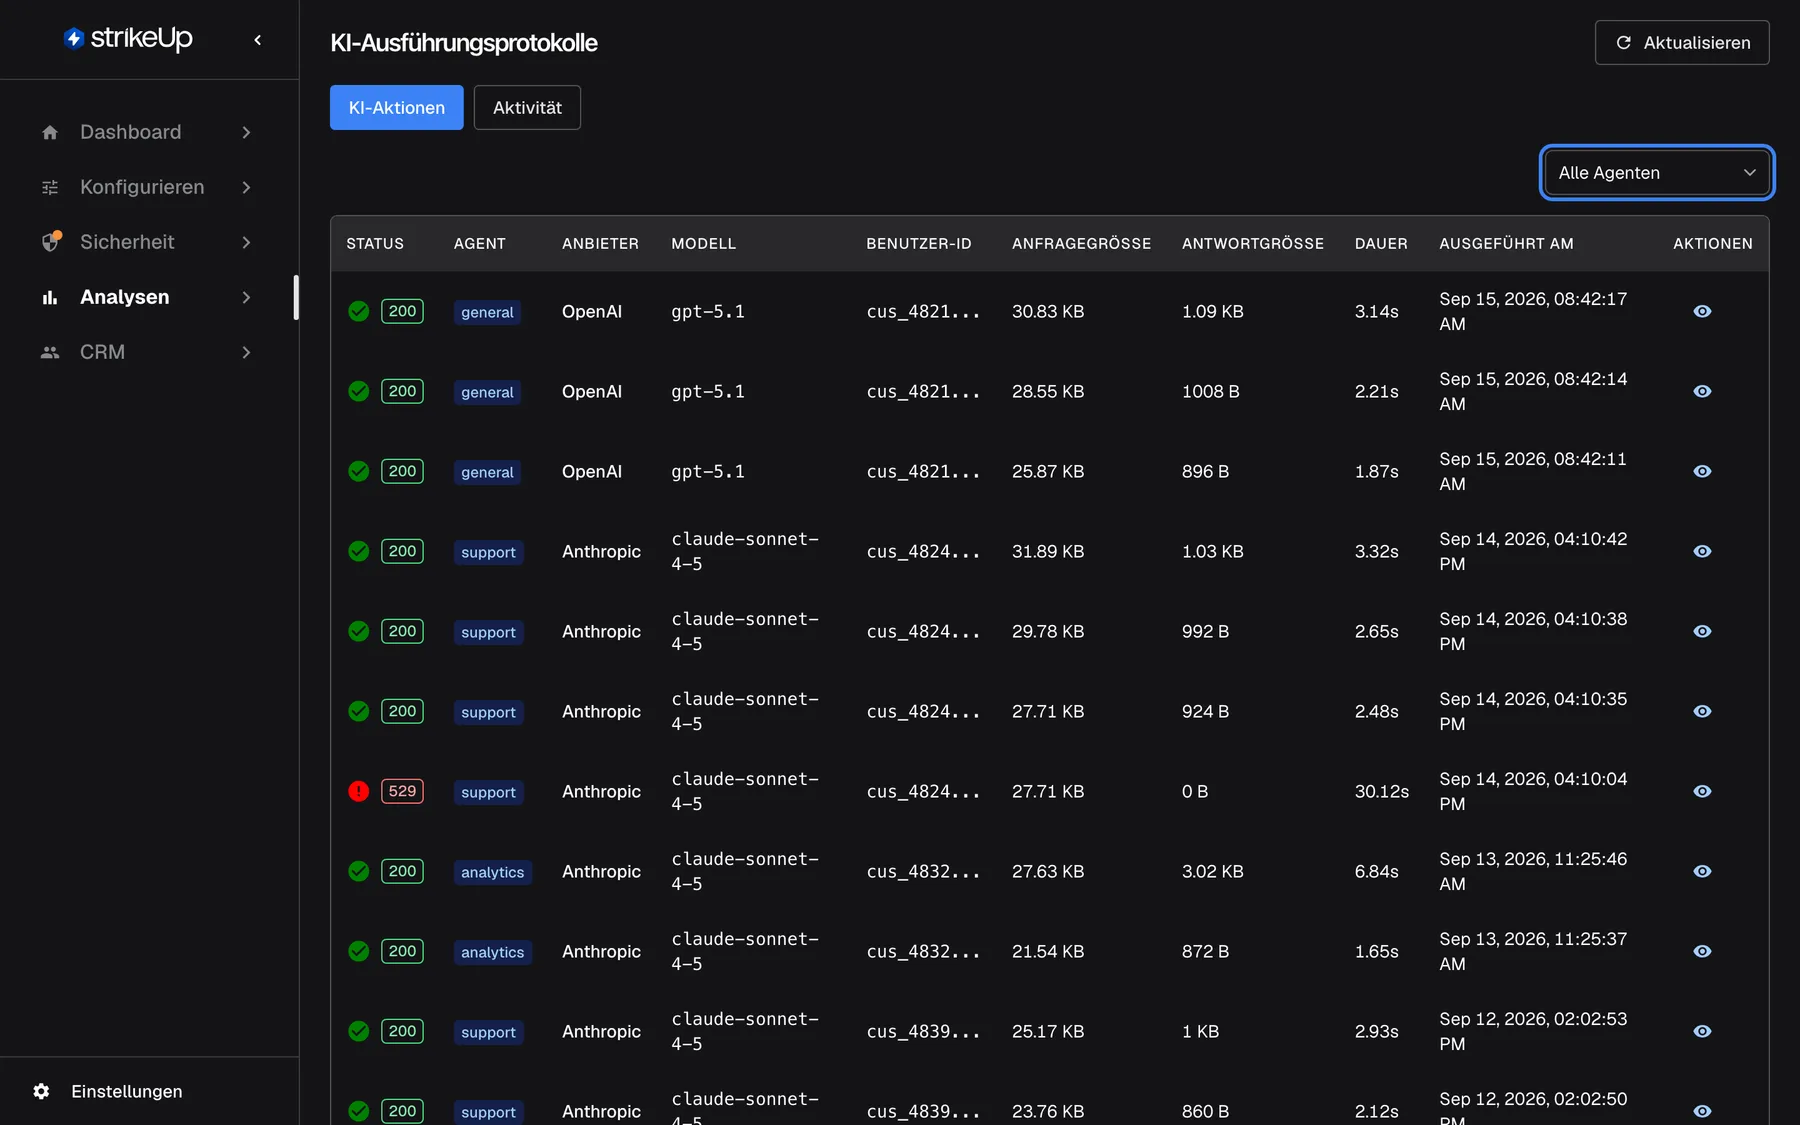Expand the Dashboard menu chevron

[246, 132]
